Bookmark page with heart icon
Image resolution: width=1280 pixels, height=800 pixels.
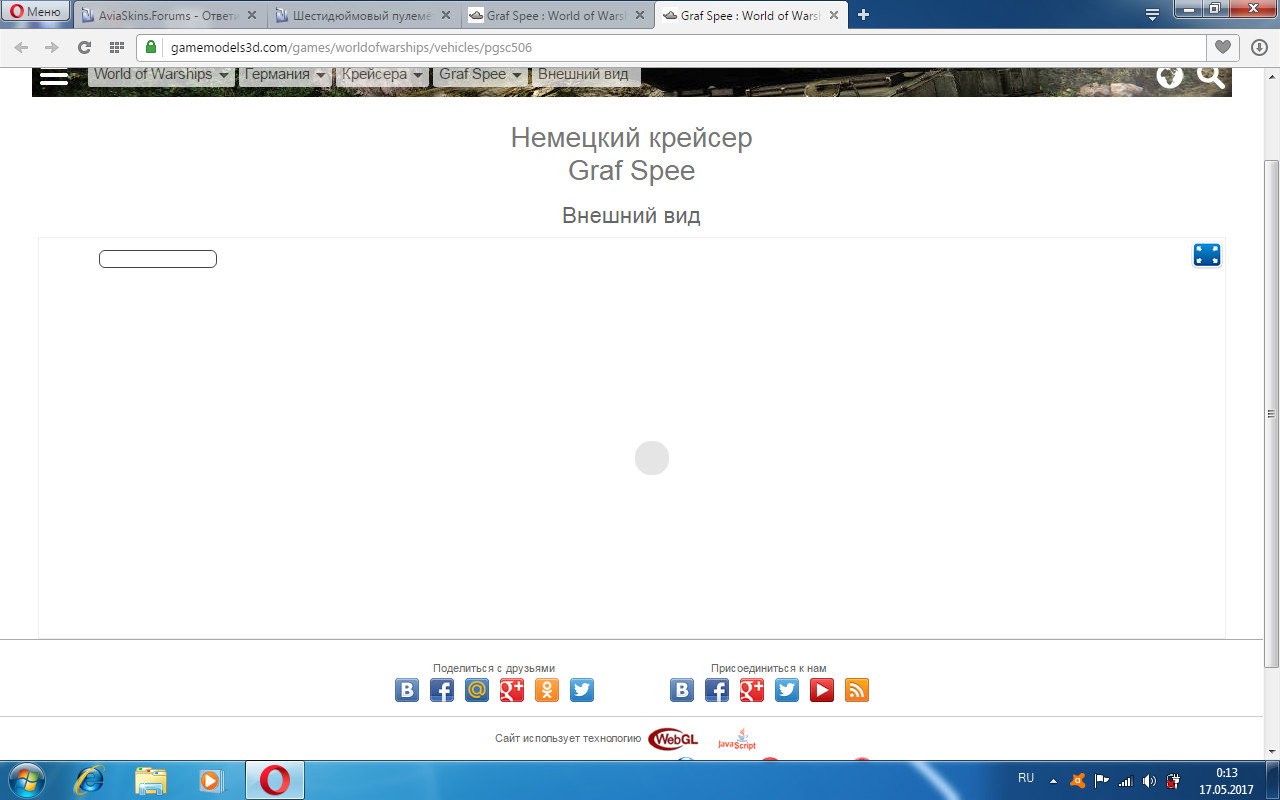[1222, 47]
